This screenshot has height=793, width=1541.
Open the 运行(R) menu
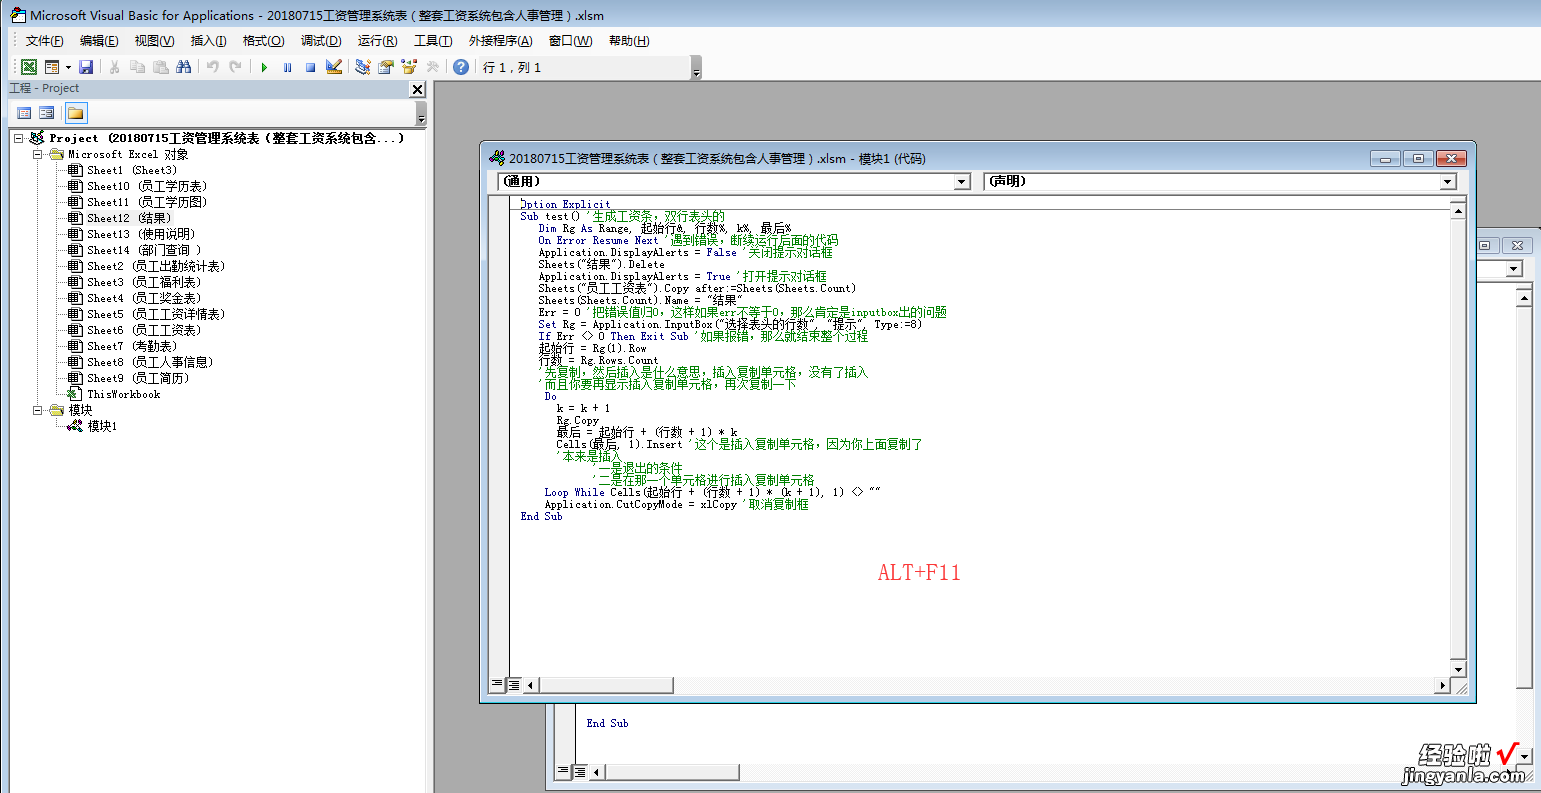coord(377,41)
